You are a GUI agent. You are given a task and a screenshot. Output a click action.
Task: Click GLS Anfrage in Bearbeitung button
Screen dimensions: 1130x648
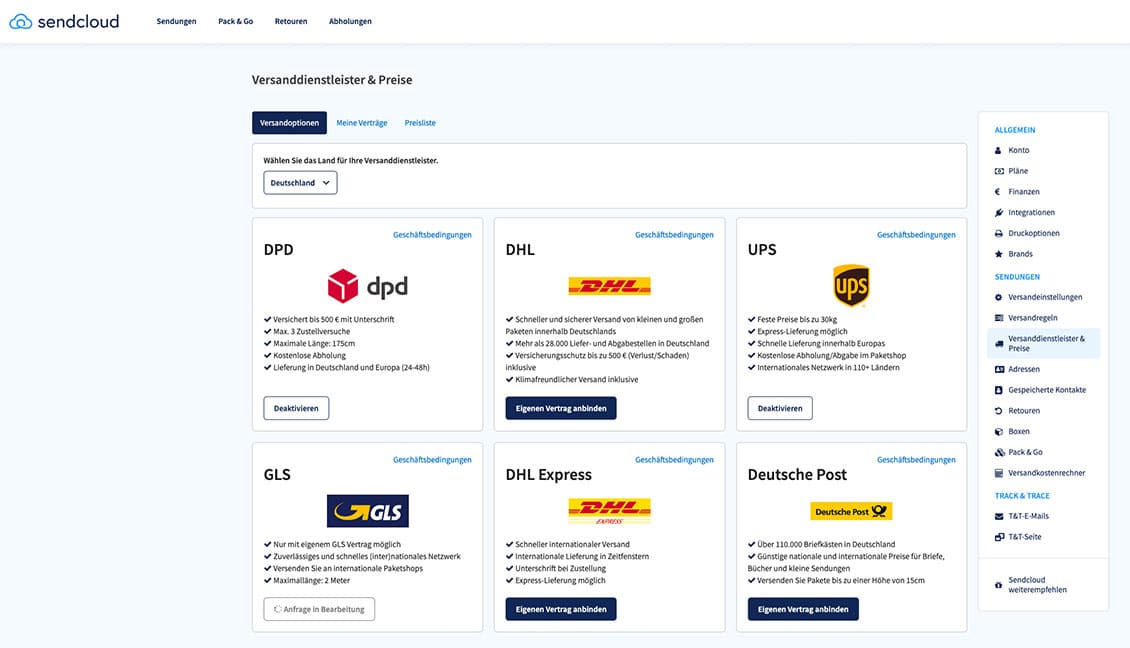(x=319, y=609)
